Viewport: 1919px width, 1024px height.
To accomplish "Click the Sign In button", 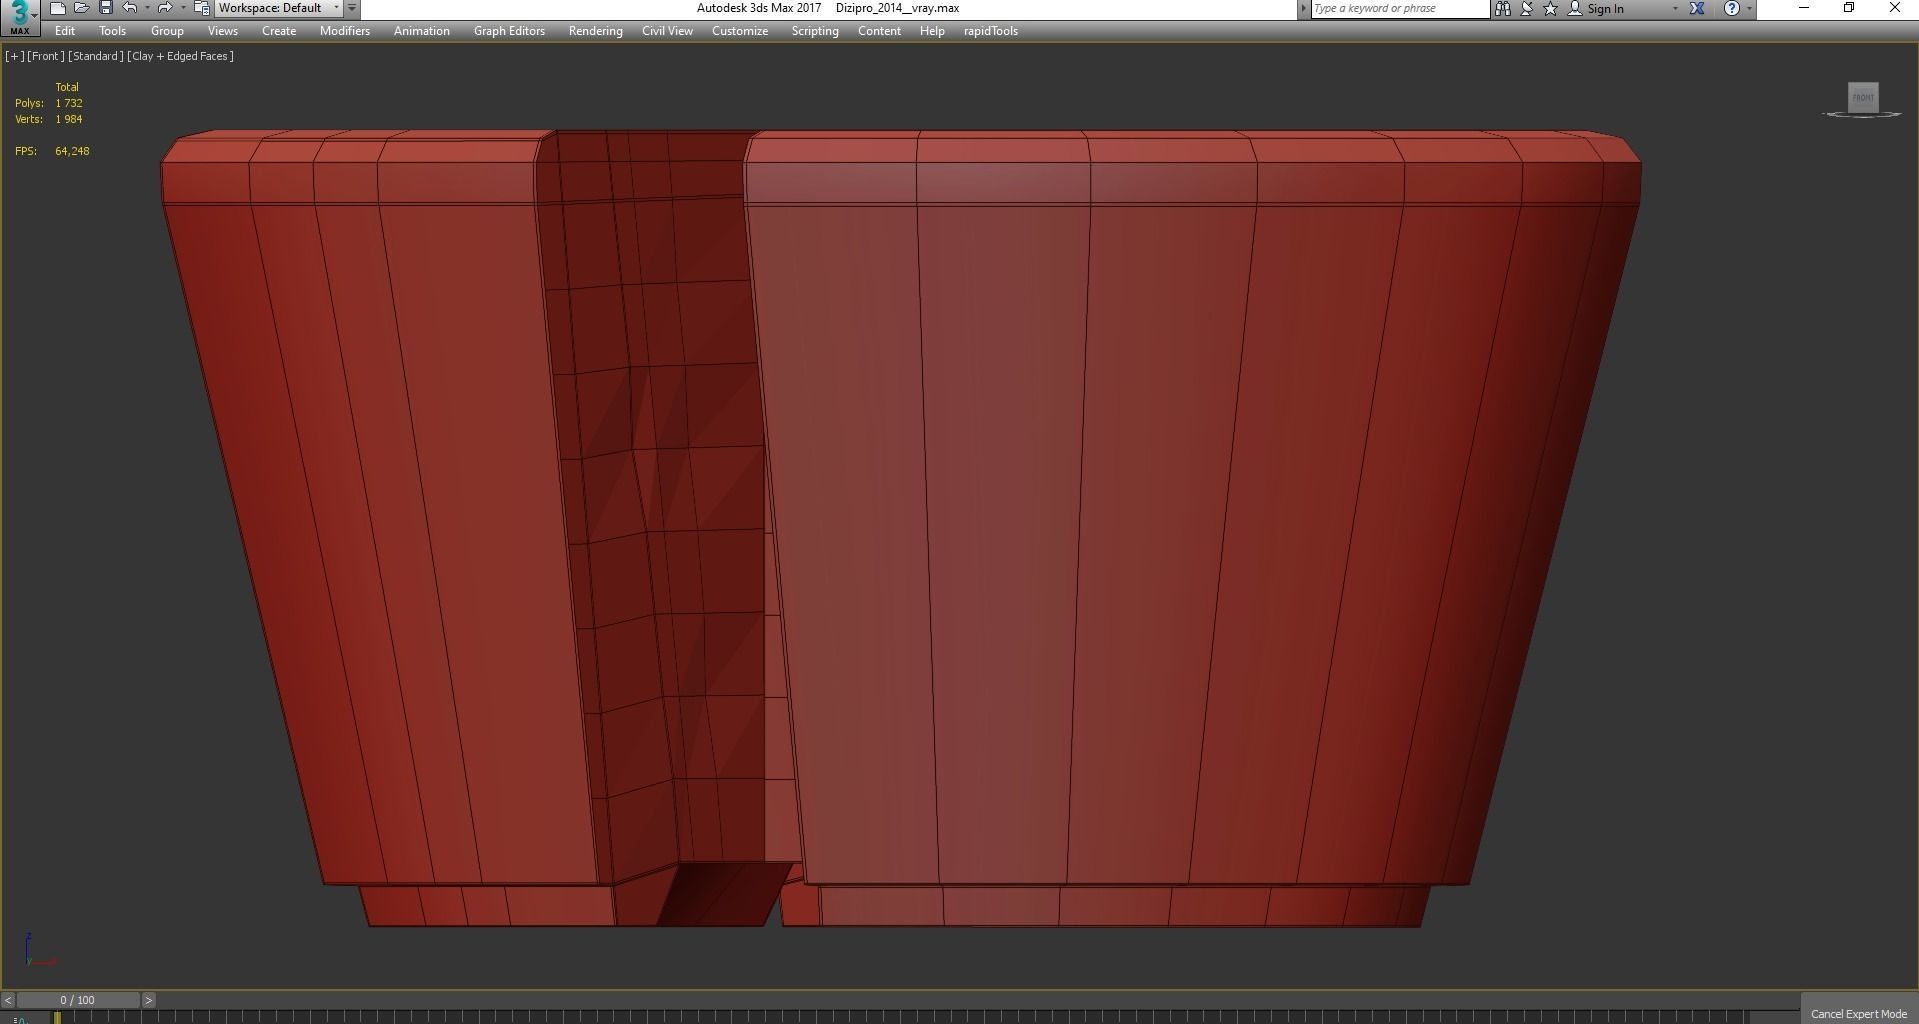I will [1597, 8].
